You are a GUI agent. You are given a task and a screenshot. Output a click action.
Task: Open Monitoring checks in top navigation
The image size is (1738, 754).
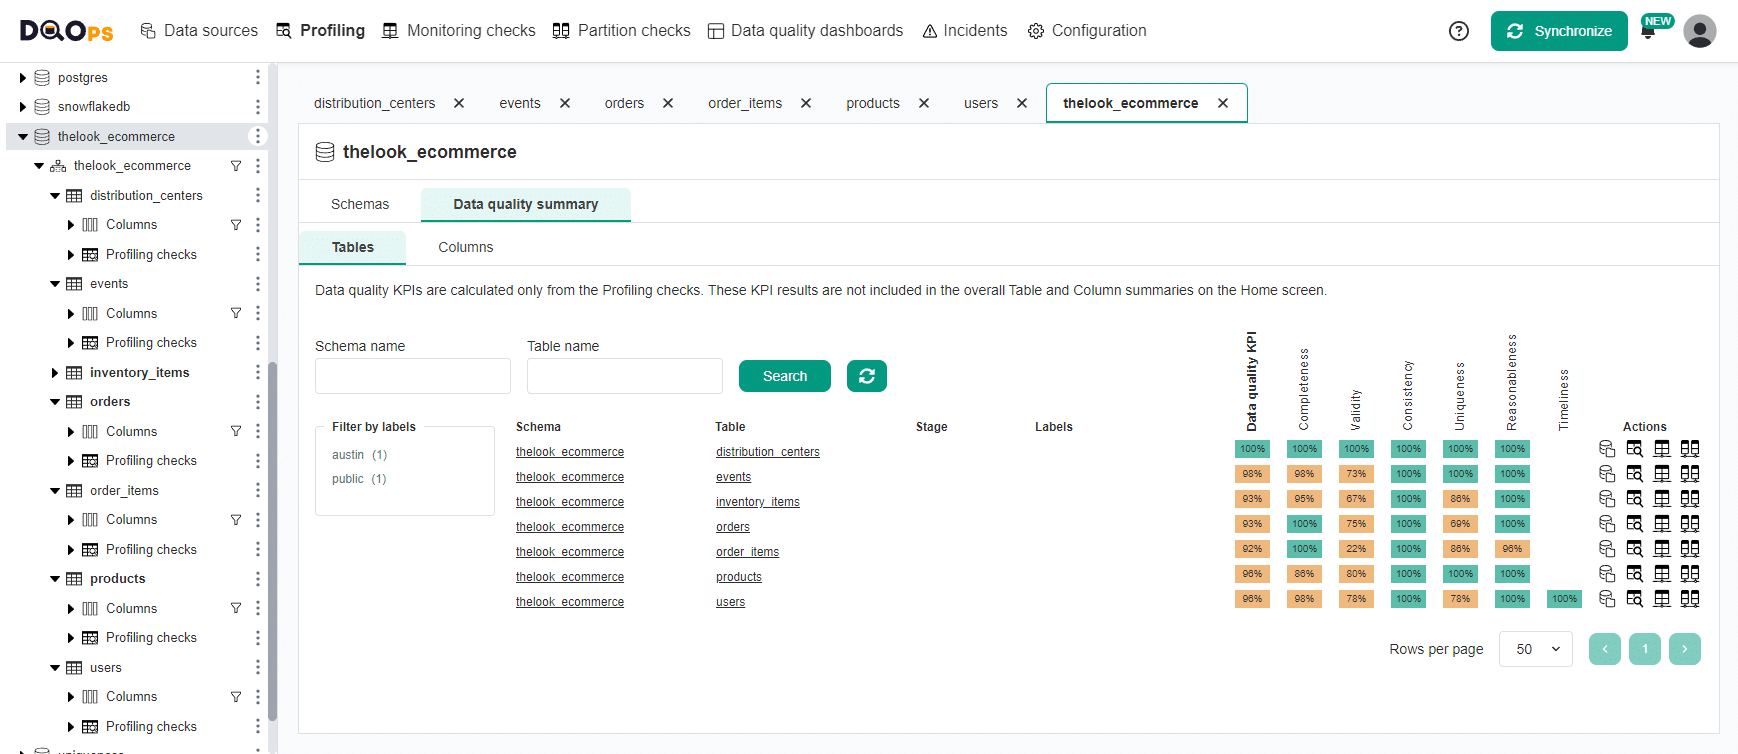[459, 31]
